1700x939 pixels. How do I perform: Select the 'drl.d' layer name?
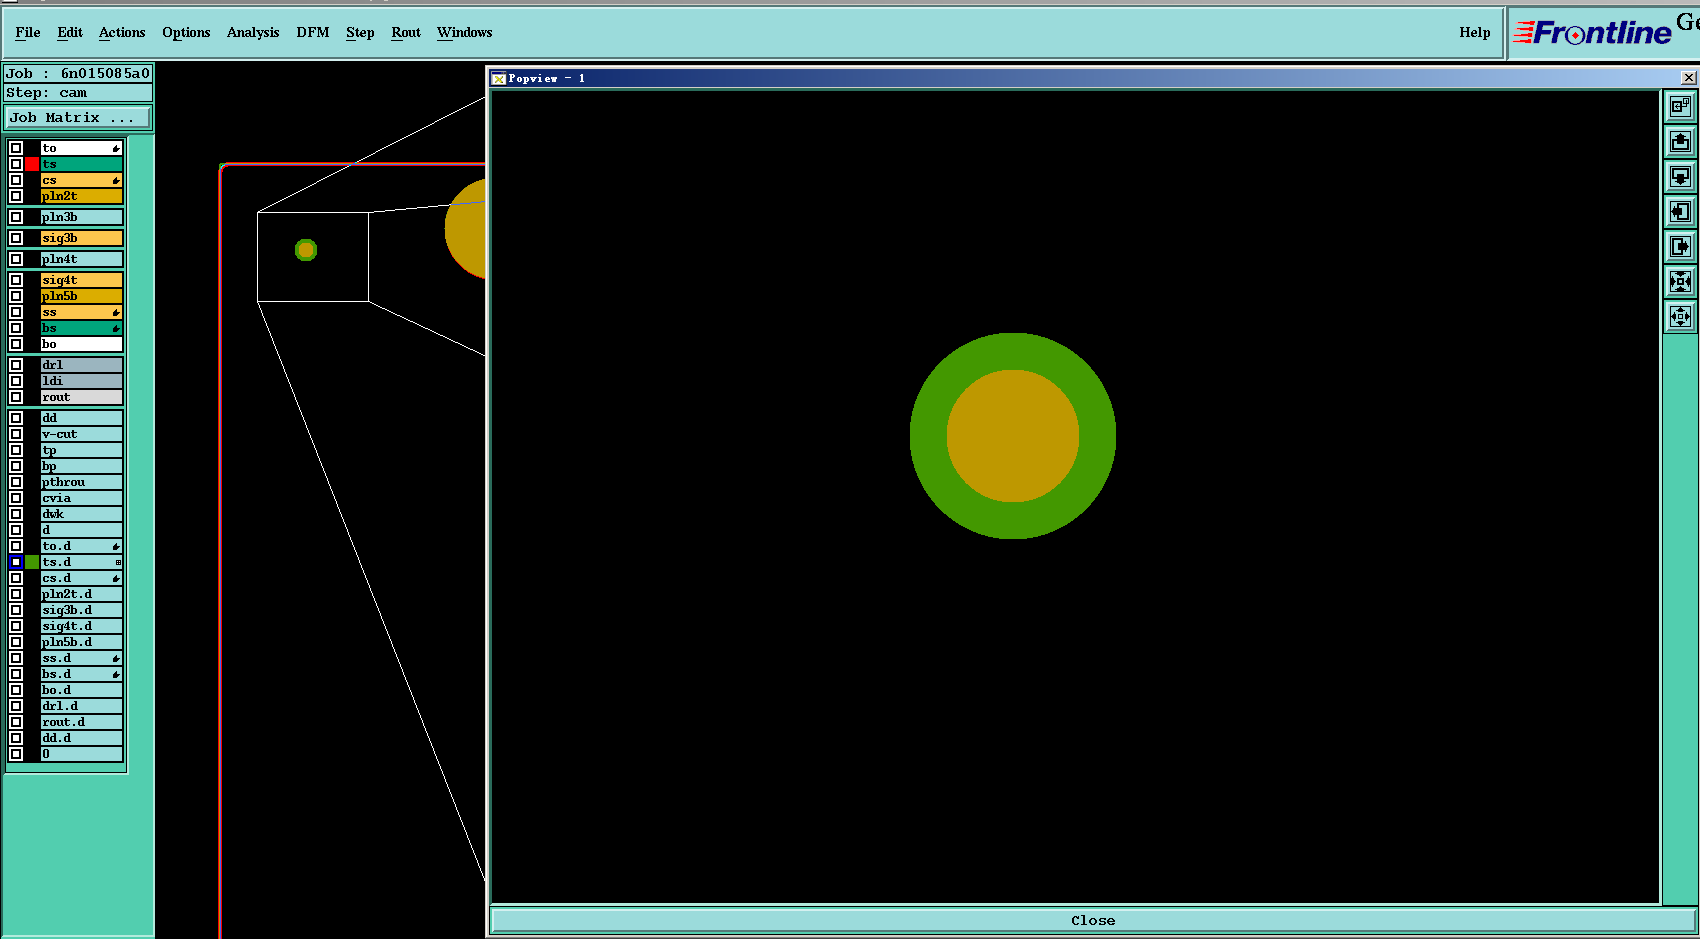(x=81, y=706)
